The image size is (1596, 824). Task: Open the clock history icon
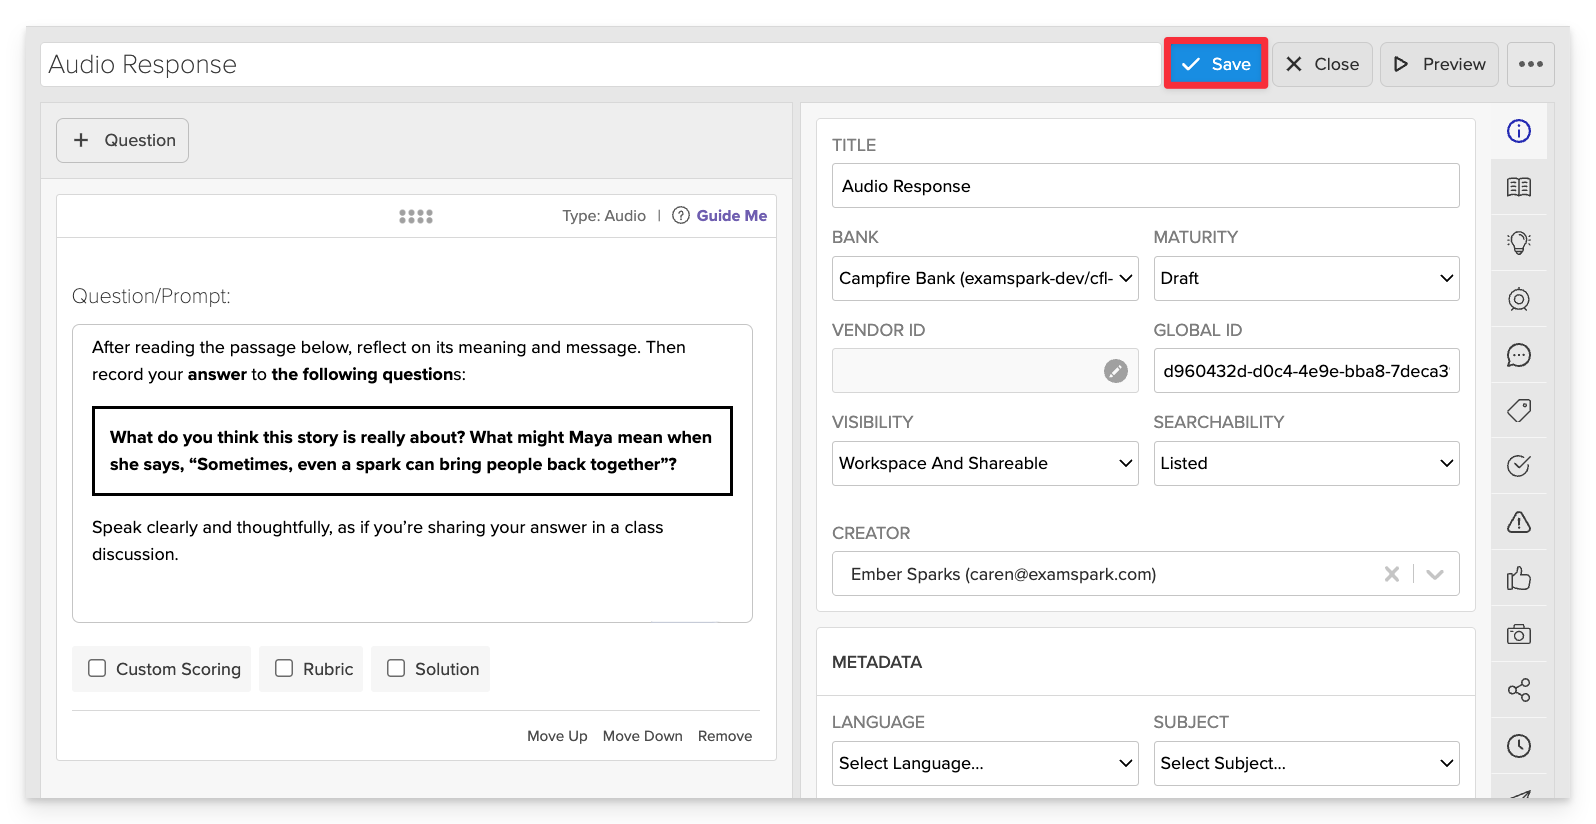coord(1518,746)
